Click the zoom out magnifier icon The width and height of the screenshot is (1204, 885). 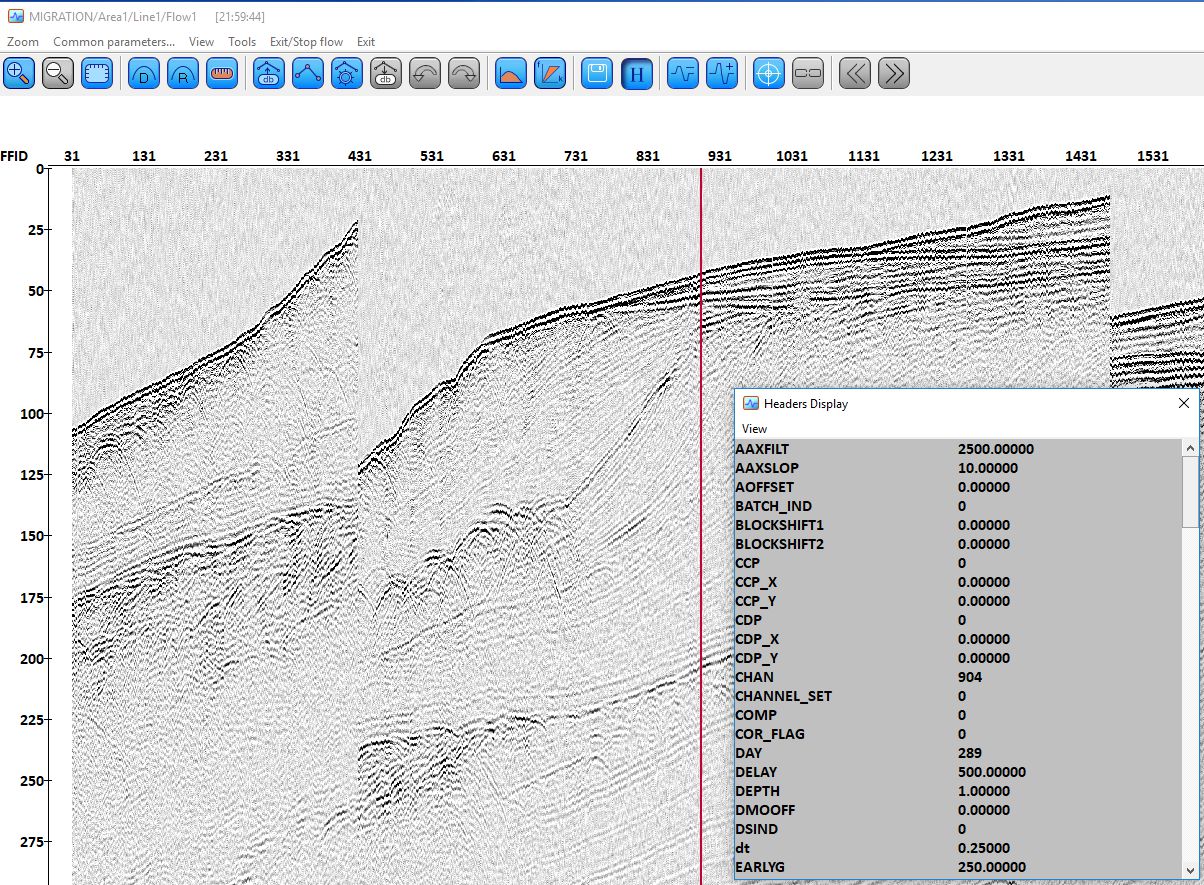58,74
